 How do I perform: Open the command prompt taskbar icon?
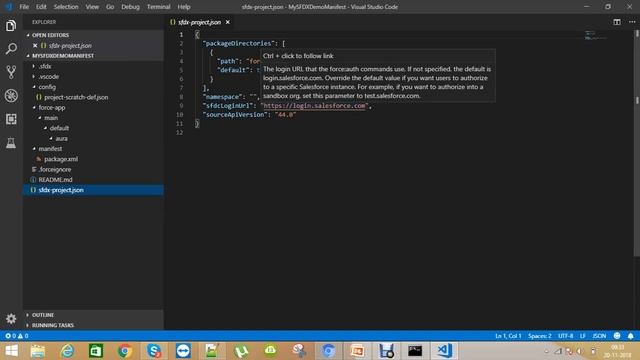click(415, 351)
